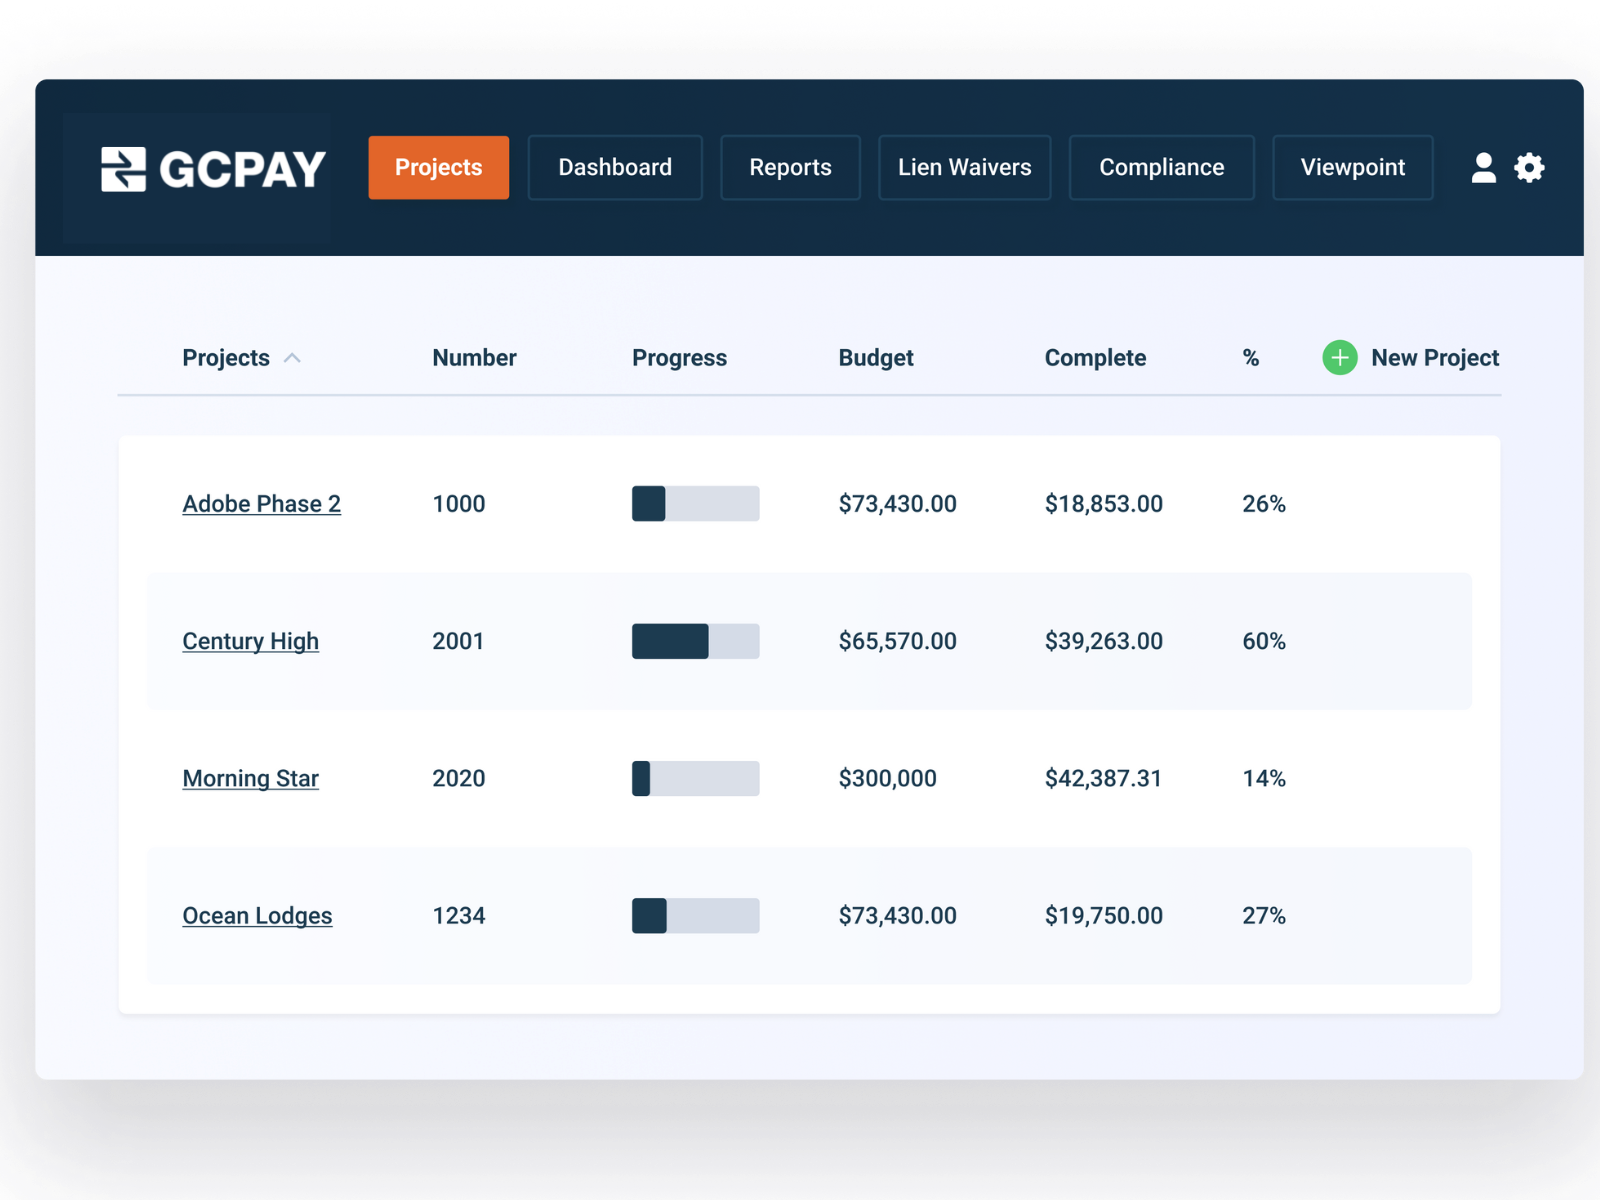The image size is (1600, 1200).
Task: Open the settings gear icon
Action: pyautogui.click(x=1530, y=168)
